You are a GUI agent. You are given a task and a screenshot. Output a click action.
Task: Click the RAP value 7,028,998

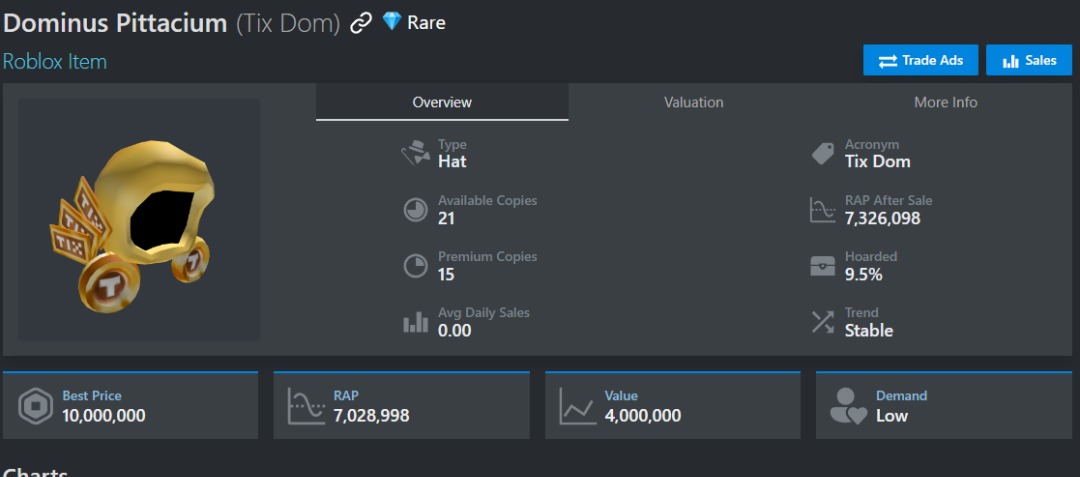pos(371,416)
